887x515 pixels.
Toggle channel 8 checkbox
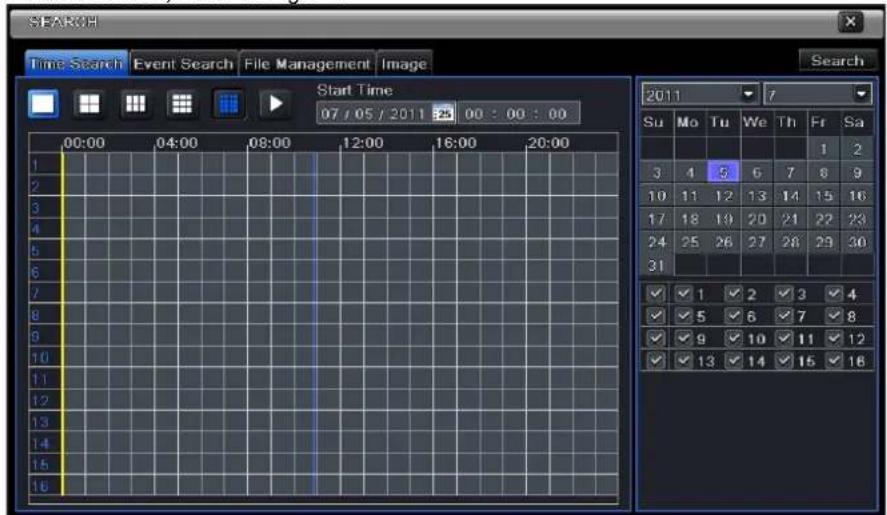pos(834,315)
